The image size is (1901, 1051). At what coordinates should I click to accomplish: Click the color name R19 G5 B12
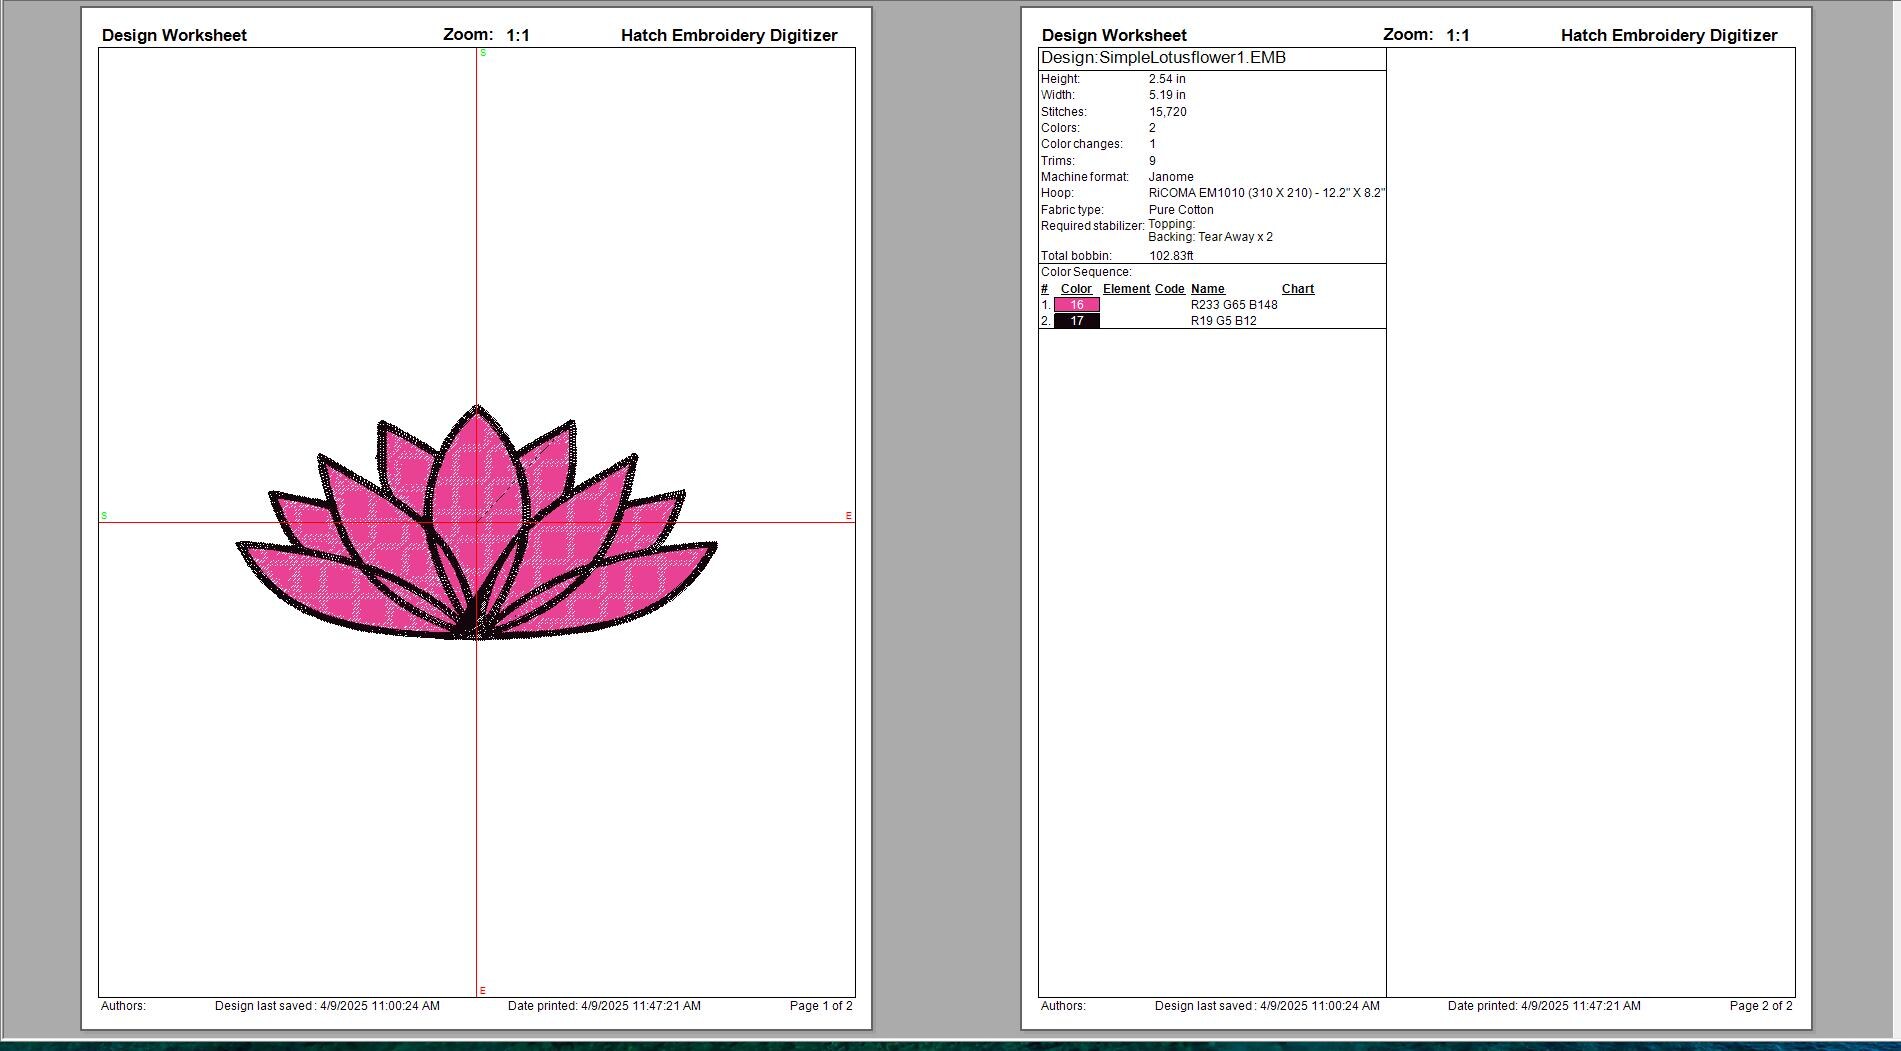pyautogui.click(x=1224, y=321)
